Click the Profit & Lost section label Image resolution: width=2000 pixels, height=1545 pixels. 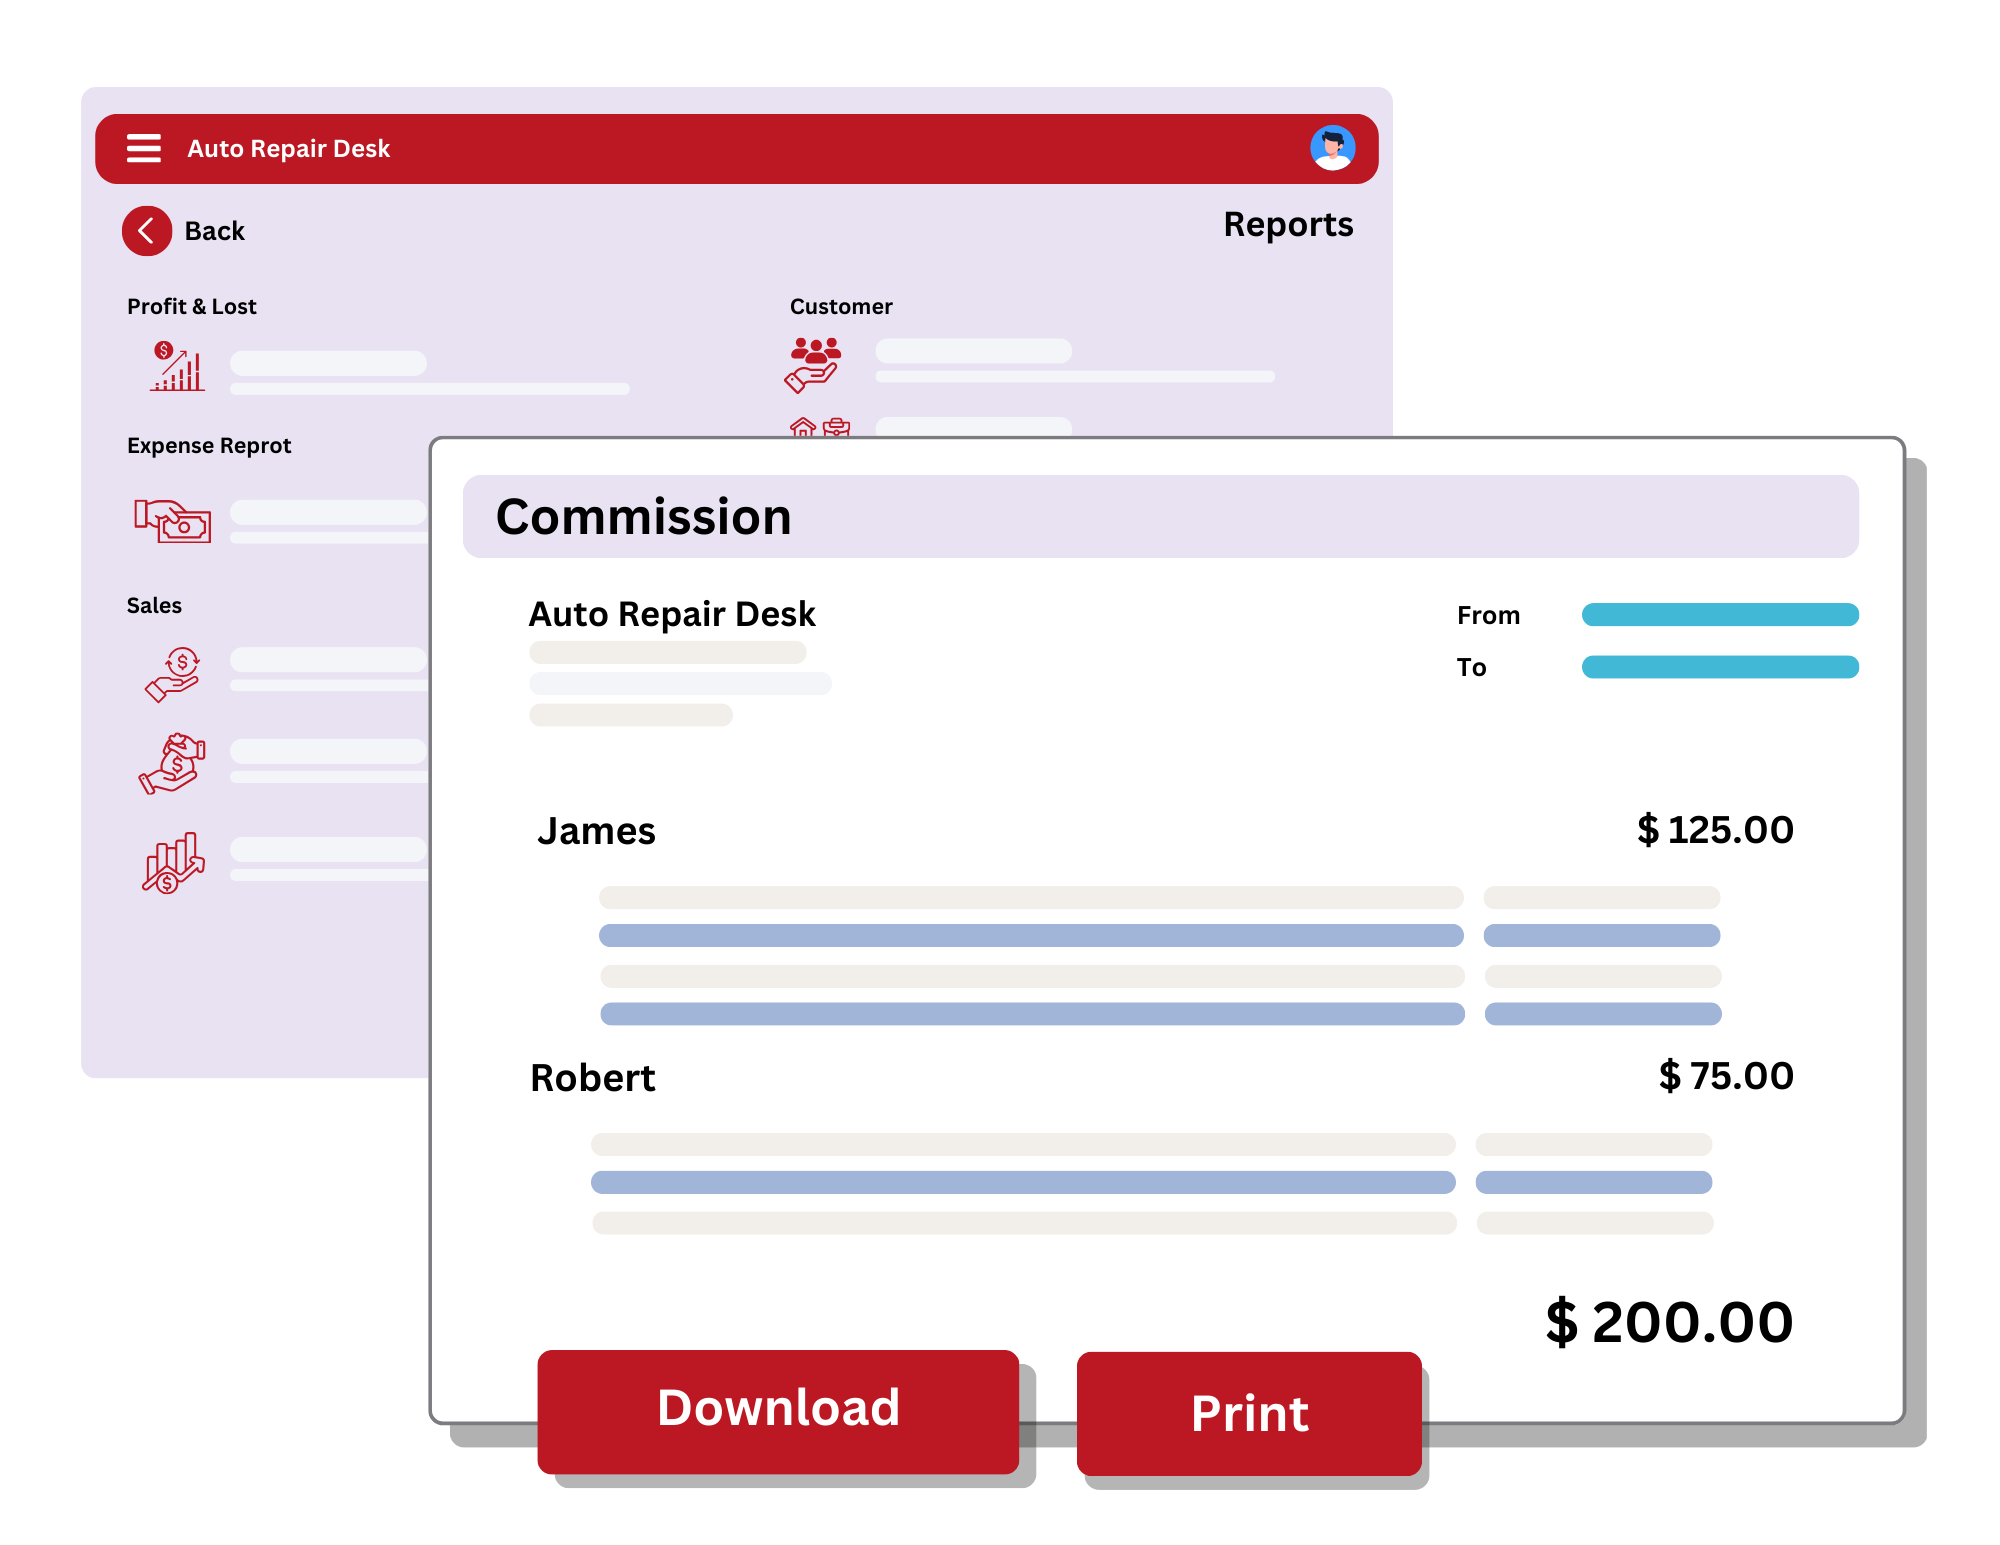pyautogui.click(x=191, y=306)
